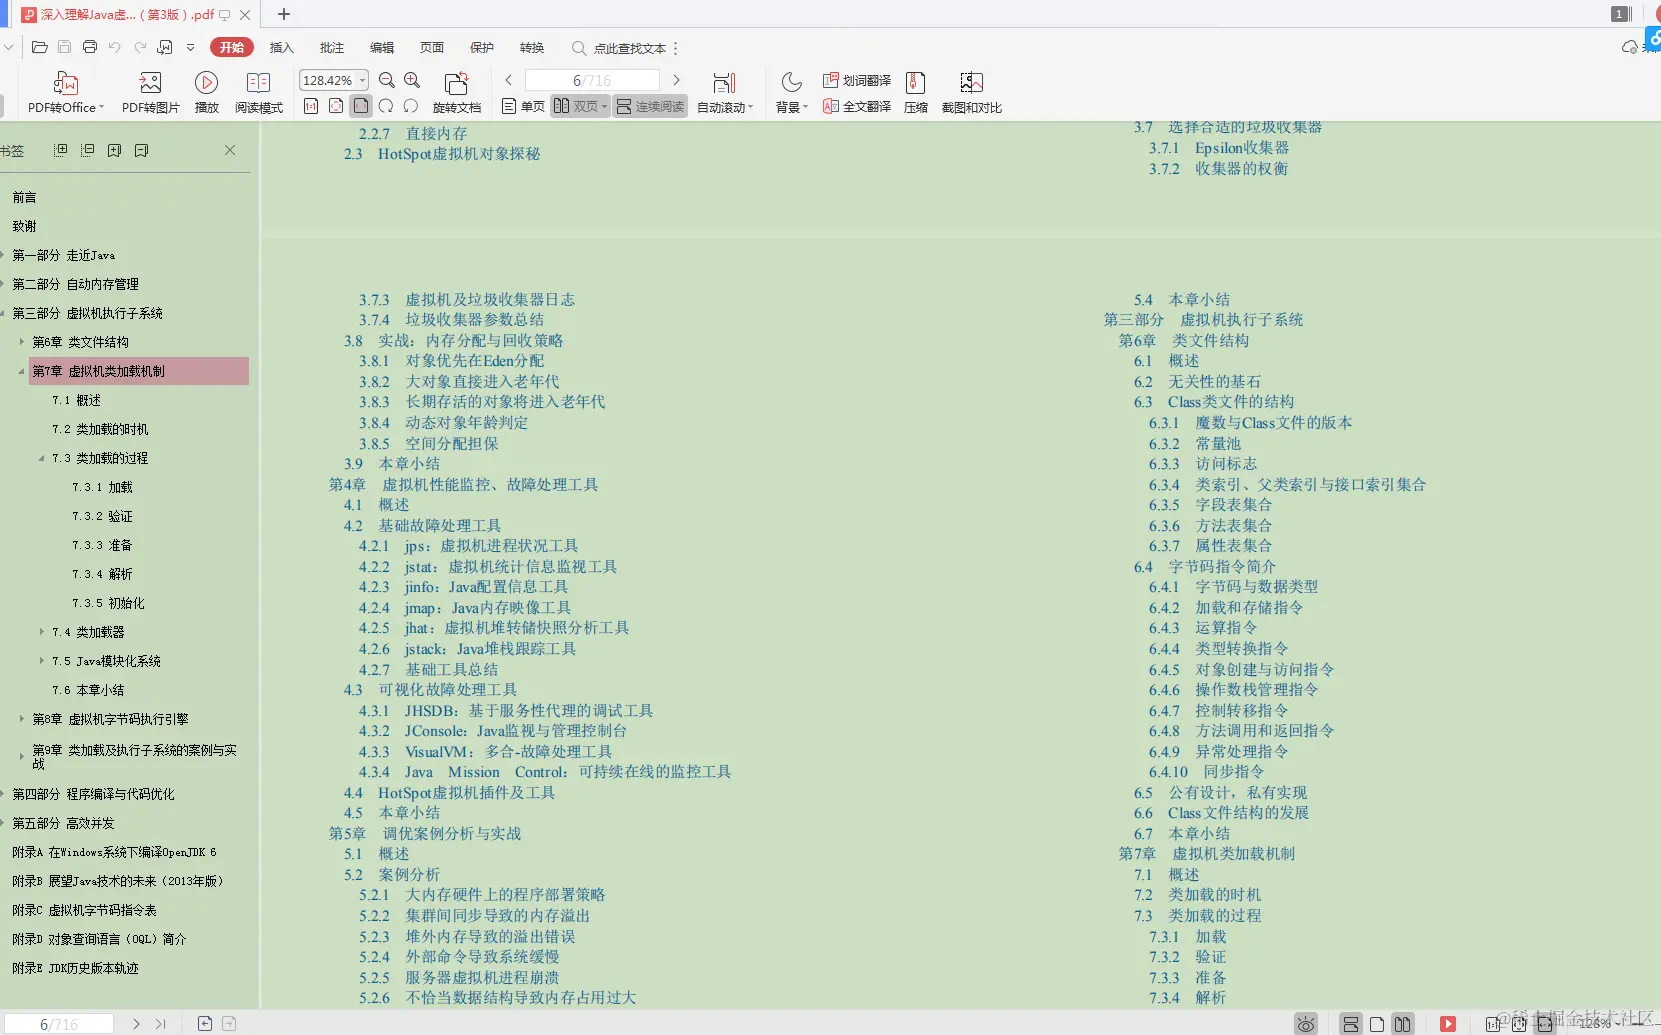1661x1035 pixels.
Task: Change page background via 背景 option
Action: [790, 90]
